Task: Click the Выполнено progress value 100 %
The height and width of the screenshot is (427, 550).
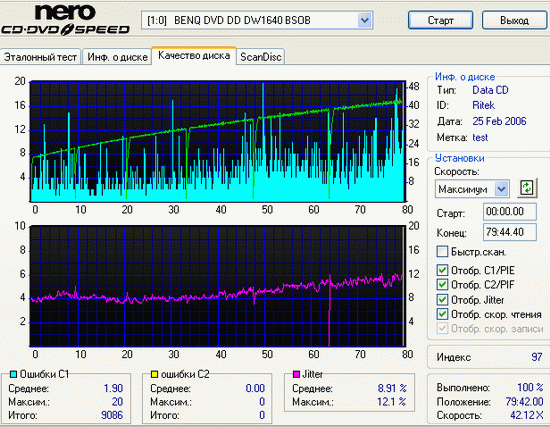Action: [x=530, y=387]
